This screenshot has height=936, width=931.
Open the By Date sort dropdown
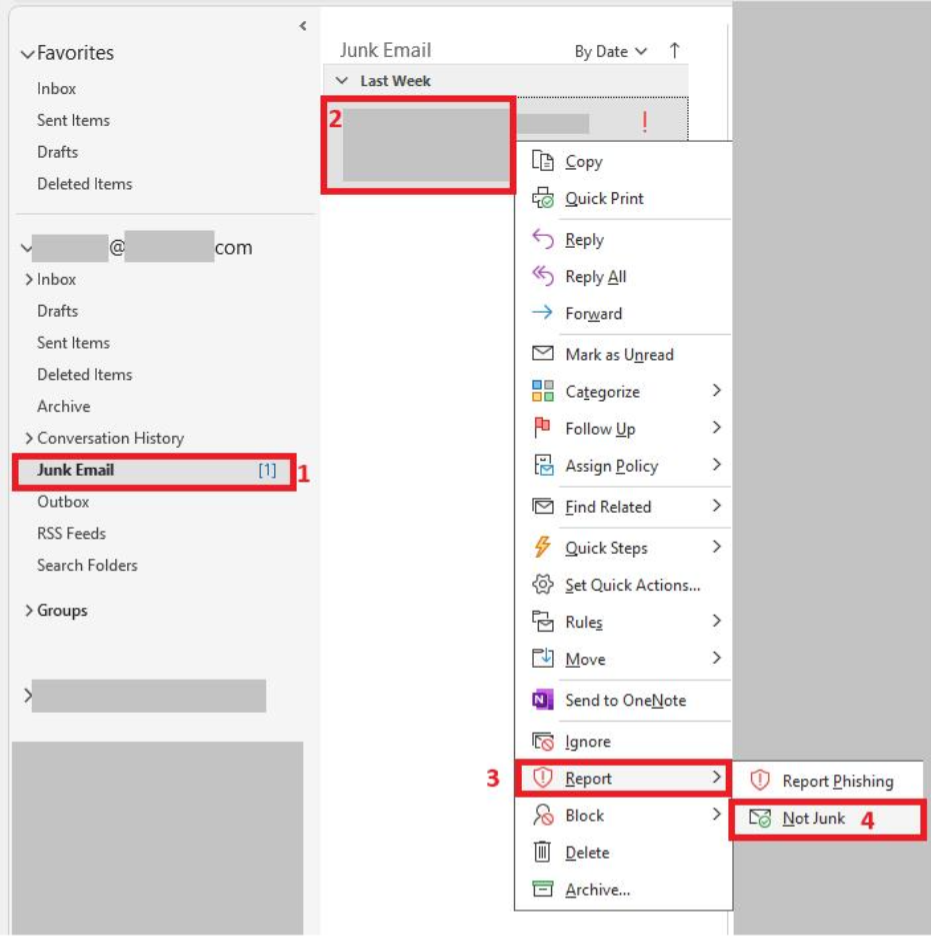pos(611,51)
